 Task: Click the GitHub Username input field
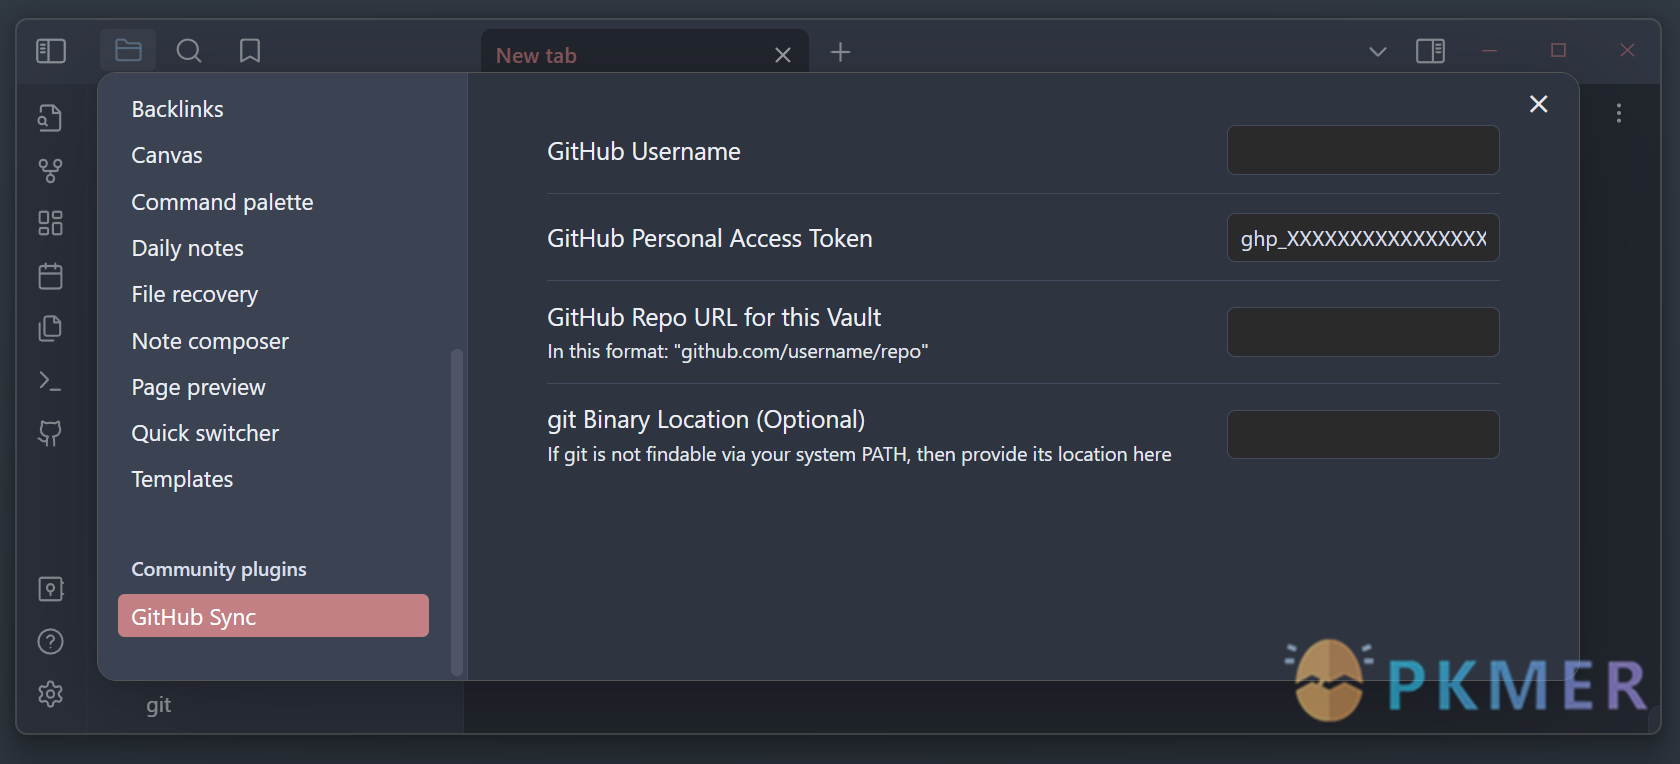[x=1363, y=150]
